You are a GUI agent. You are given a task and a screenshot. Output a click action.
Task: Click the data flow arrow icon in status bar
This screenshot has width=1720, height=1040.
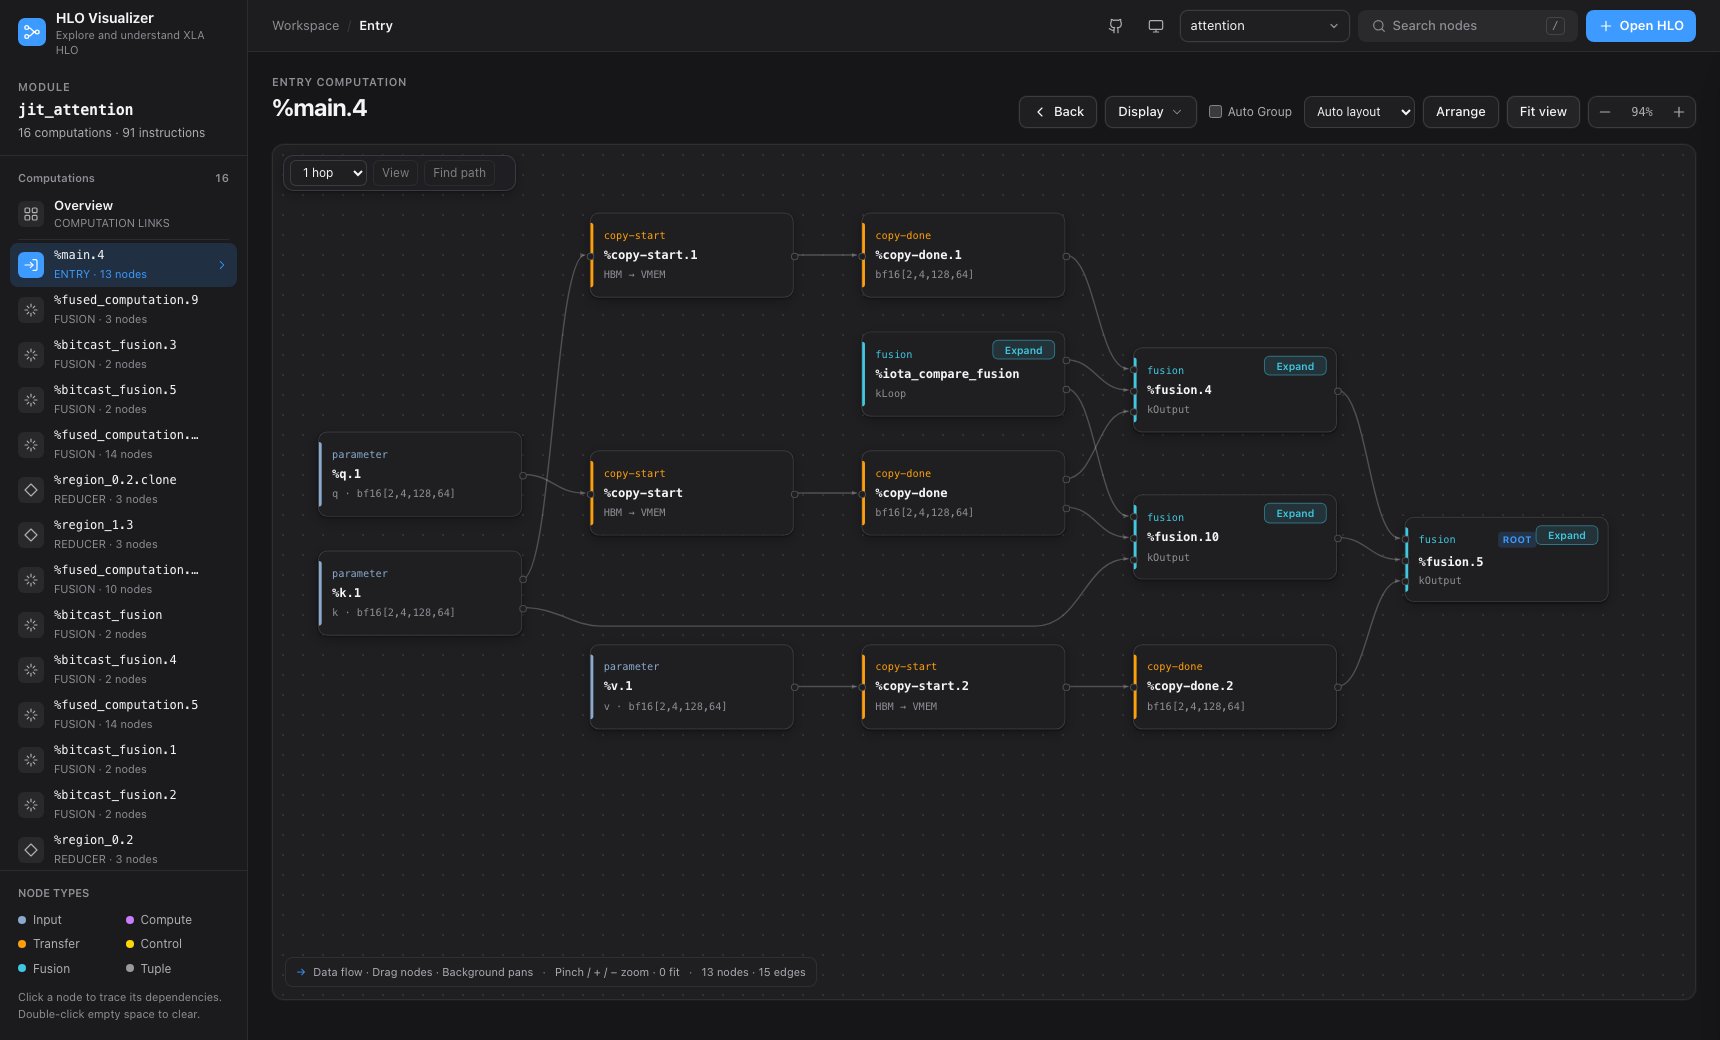[301, 972]
